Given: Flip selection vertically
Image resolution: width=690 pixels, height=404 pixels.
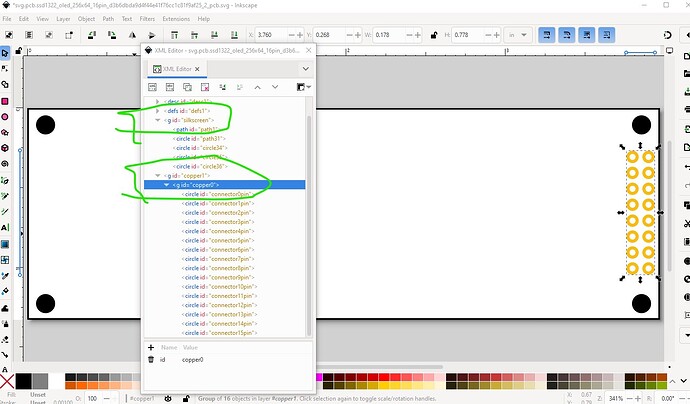Looking at the screenshot, I should [151, 35].
